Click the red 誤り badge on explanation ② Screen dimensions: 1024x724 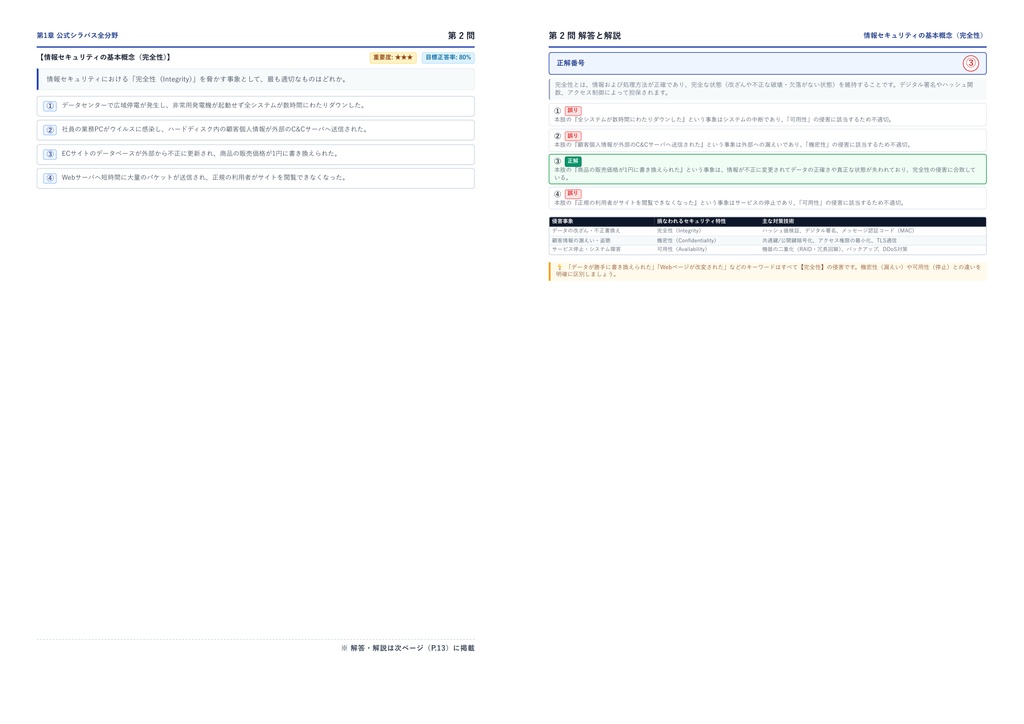[573, 136]
